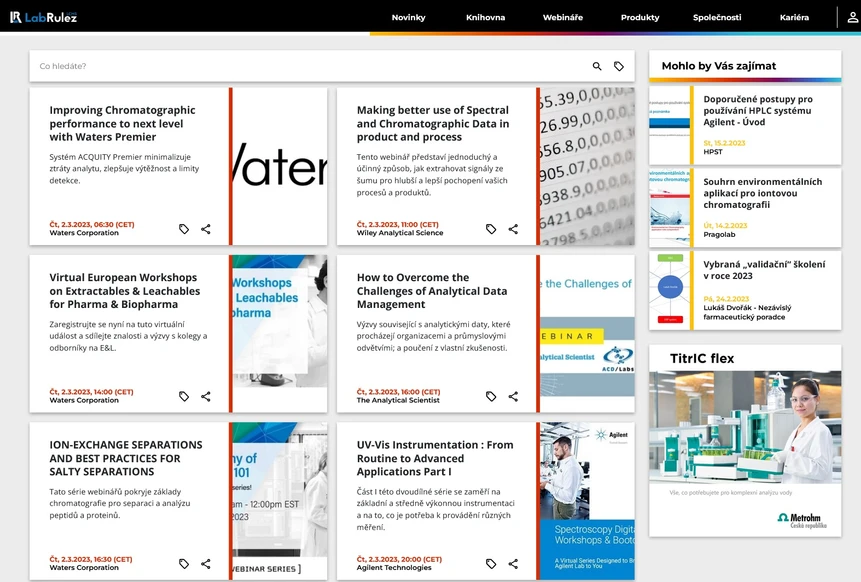Image resolution: width=861 pixels, height=582 pixels.
Task: Click 'Wiley Analytical Science' organizer text
Action: pyautogui.click(x=400, y=233)
